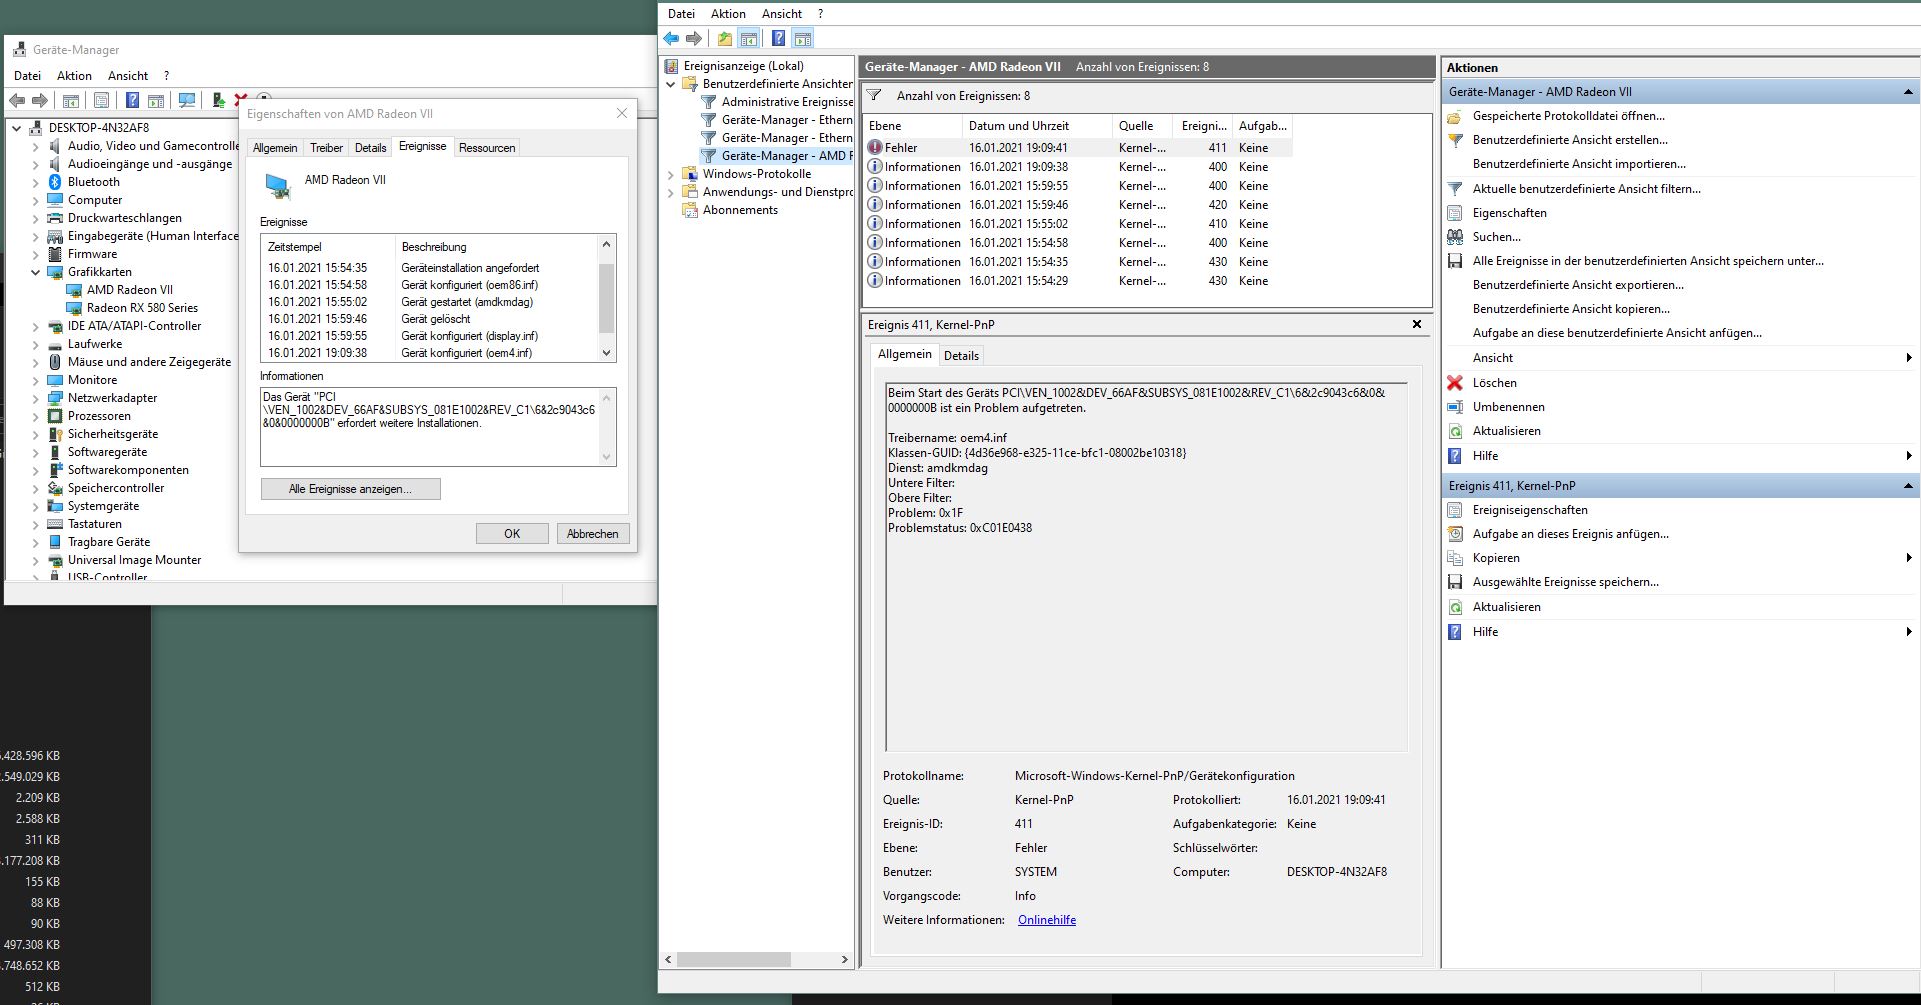Click Bluetooth icon in device tree
Screen dimensions: 1921x1005
coord(55,182)
